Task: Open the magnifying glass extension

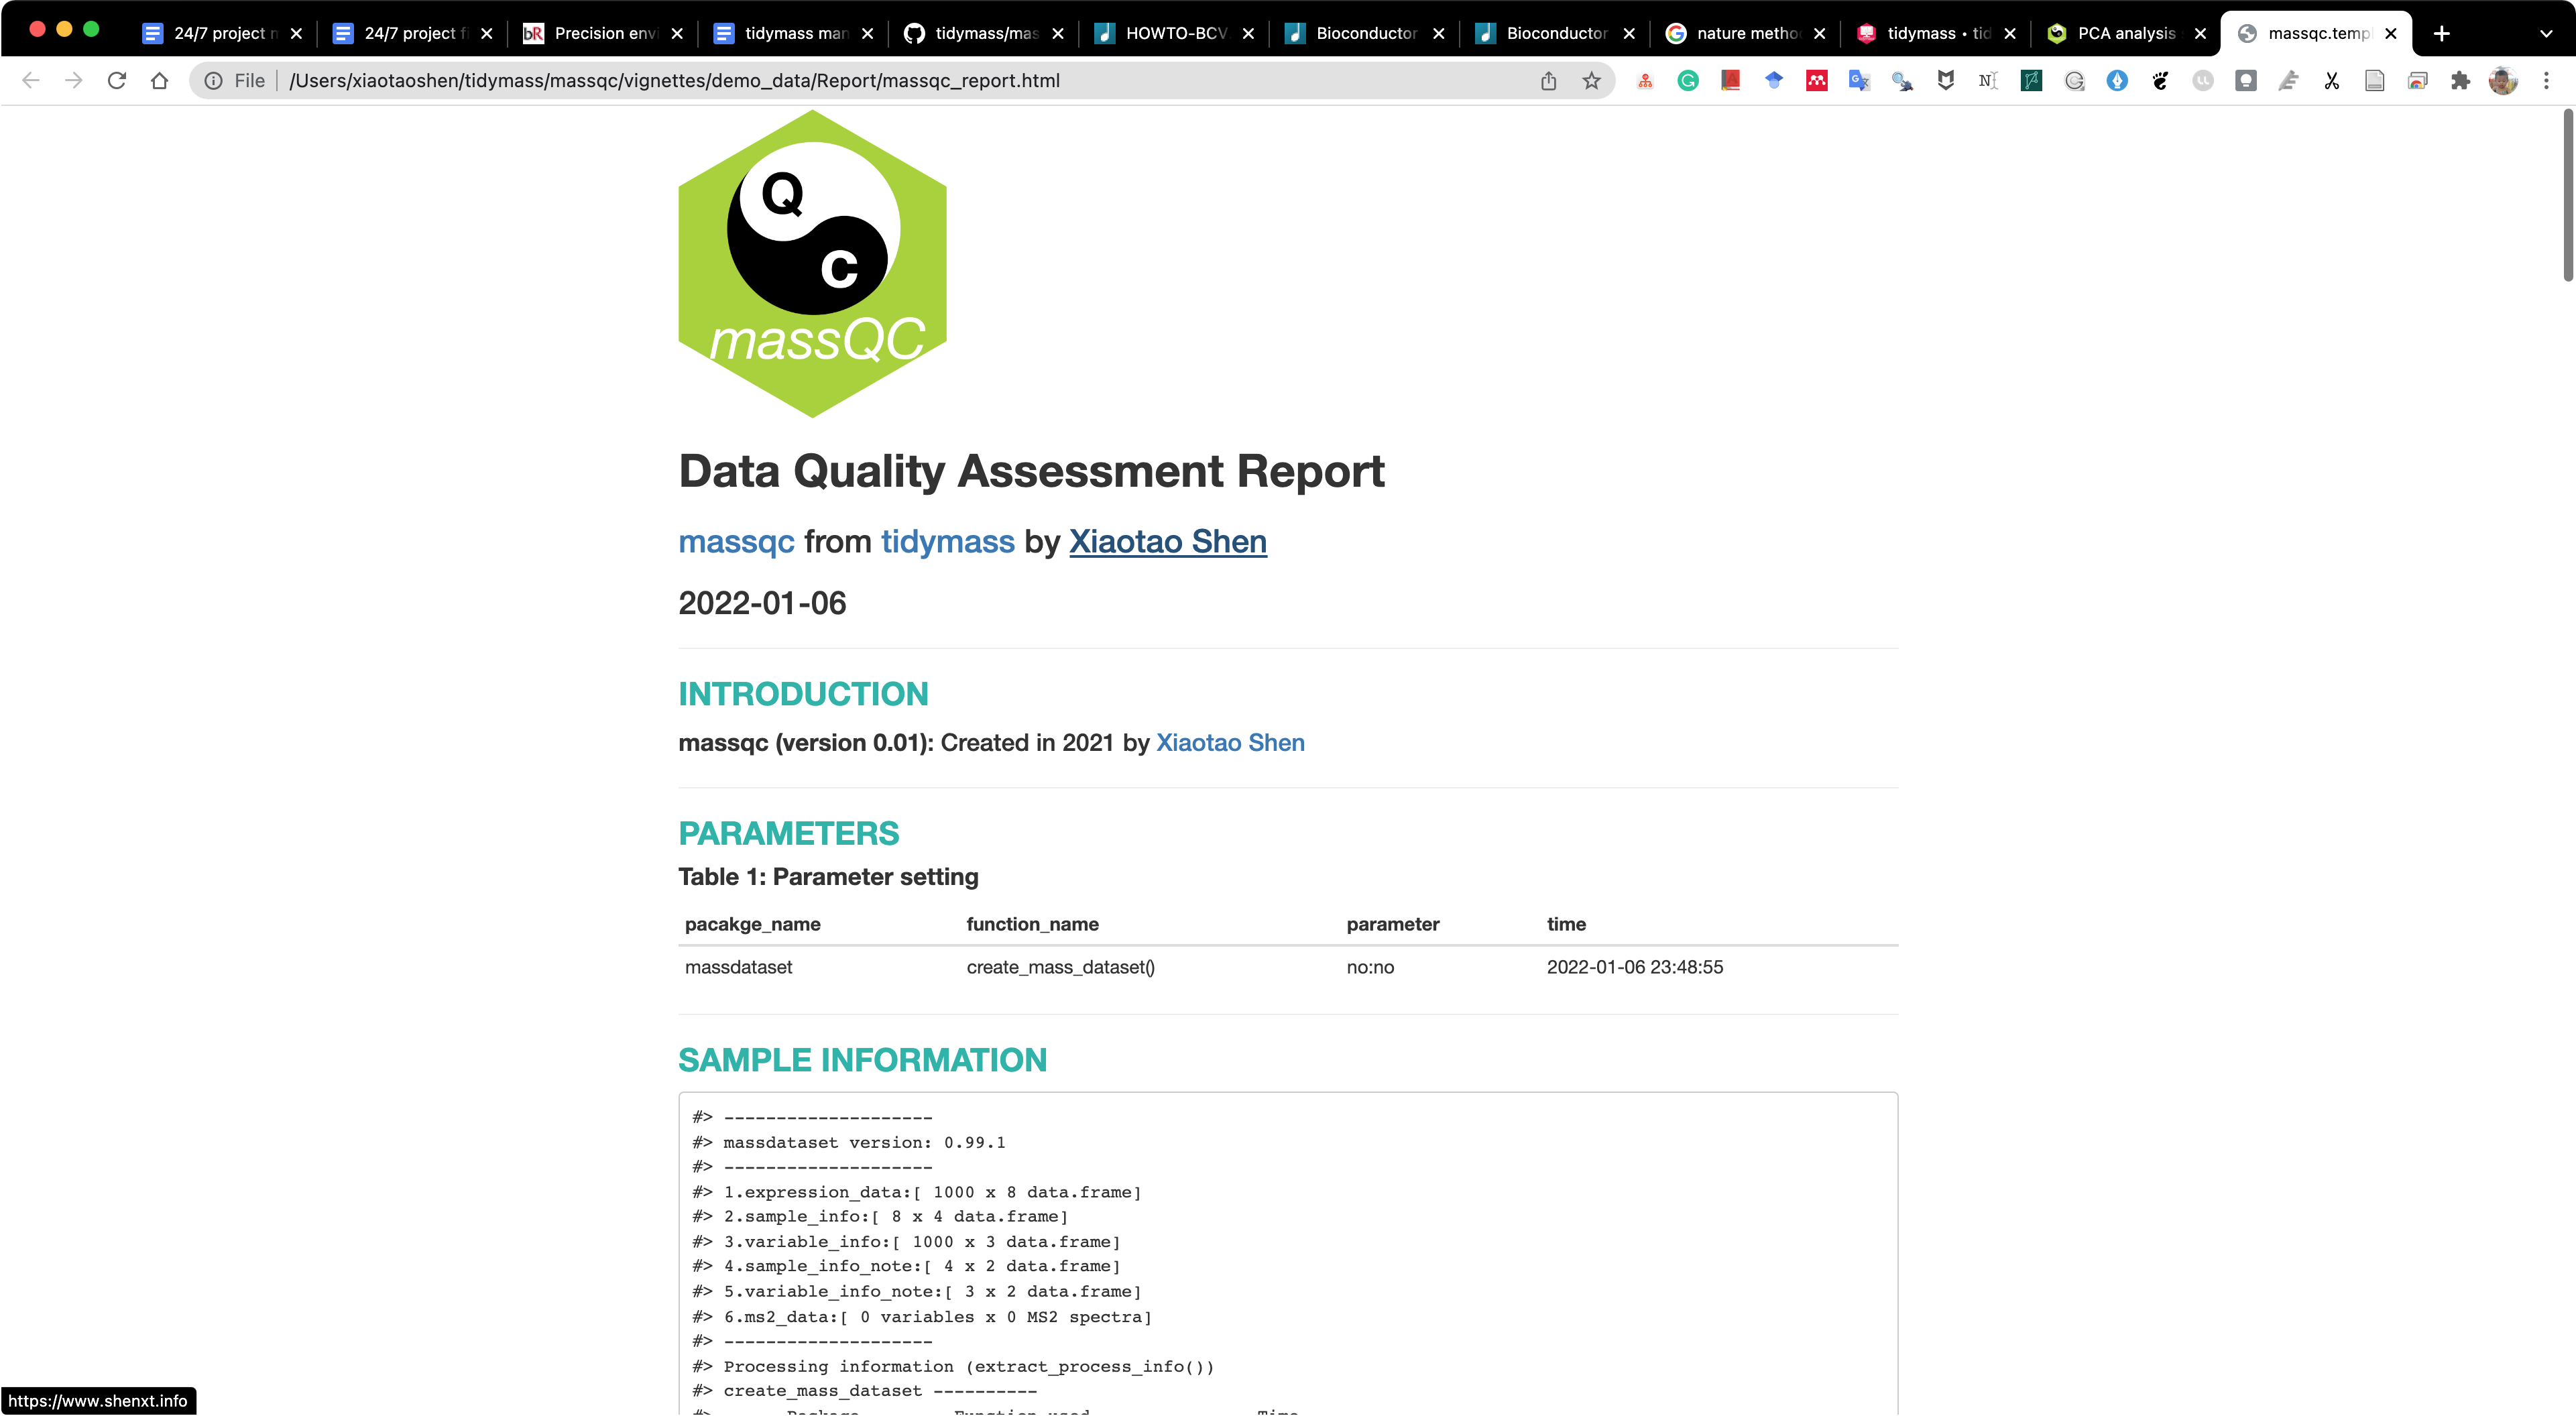Action: [x=1903, y=81]
